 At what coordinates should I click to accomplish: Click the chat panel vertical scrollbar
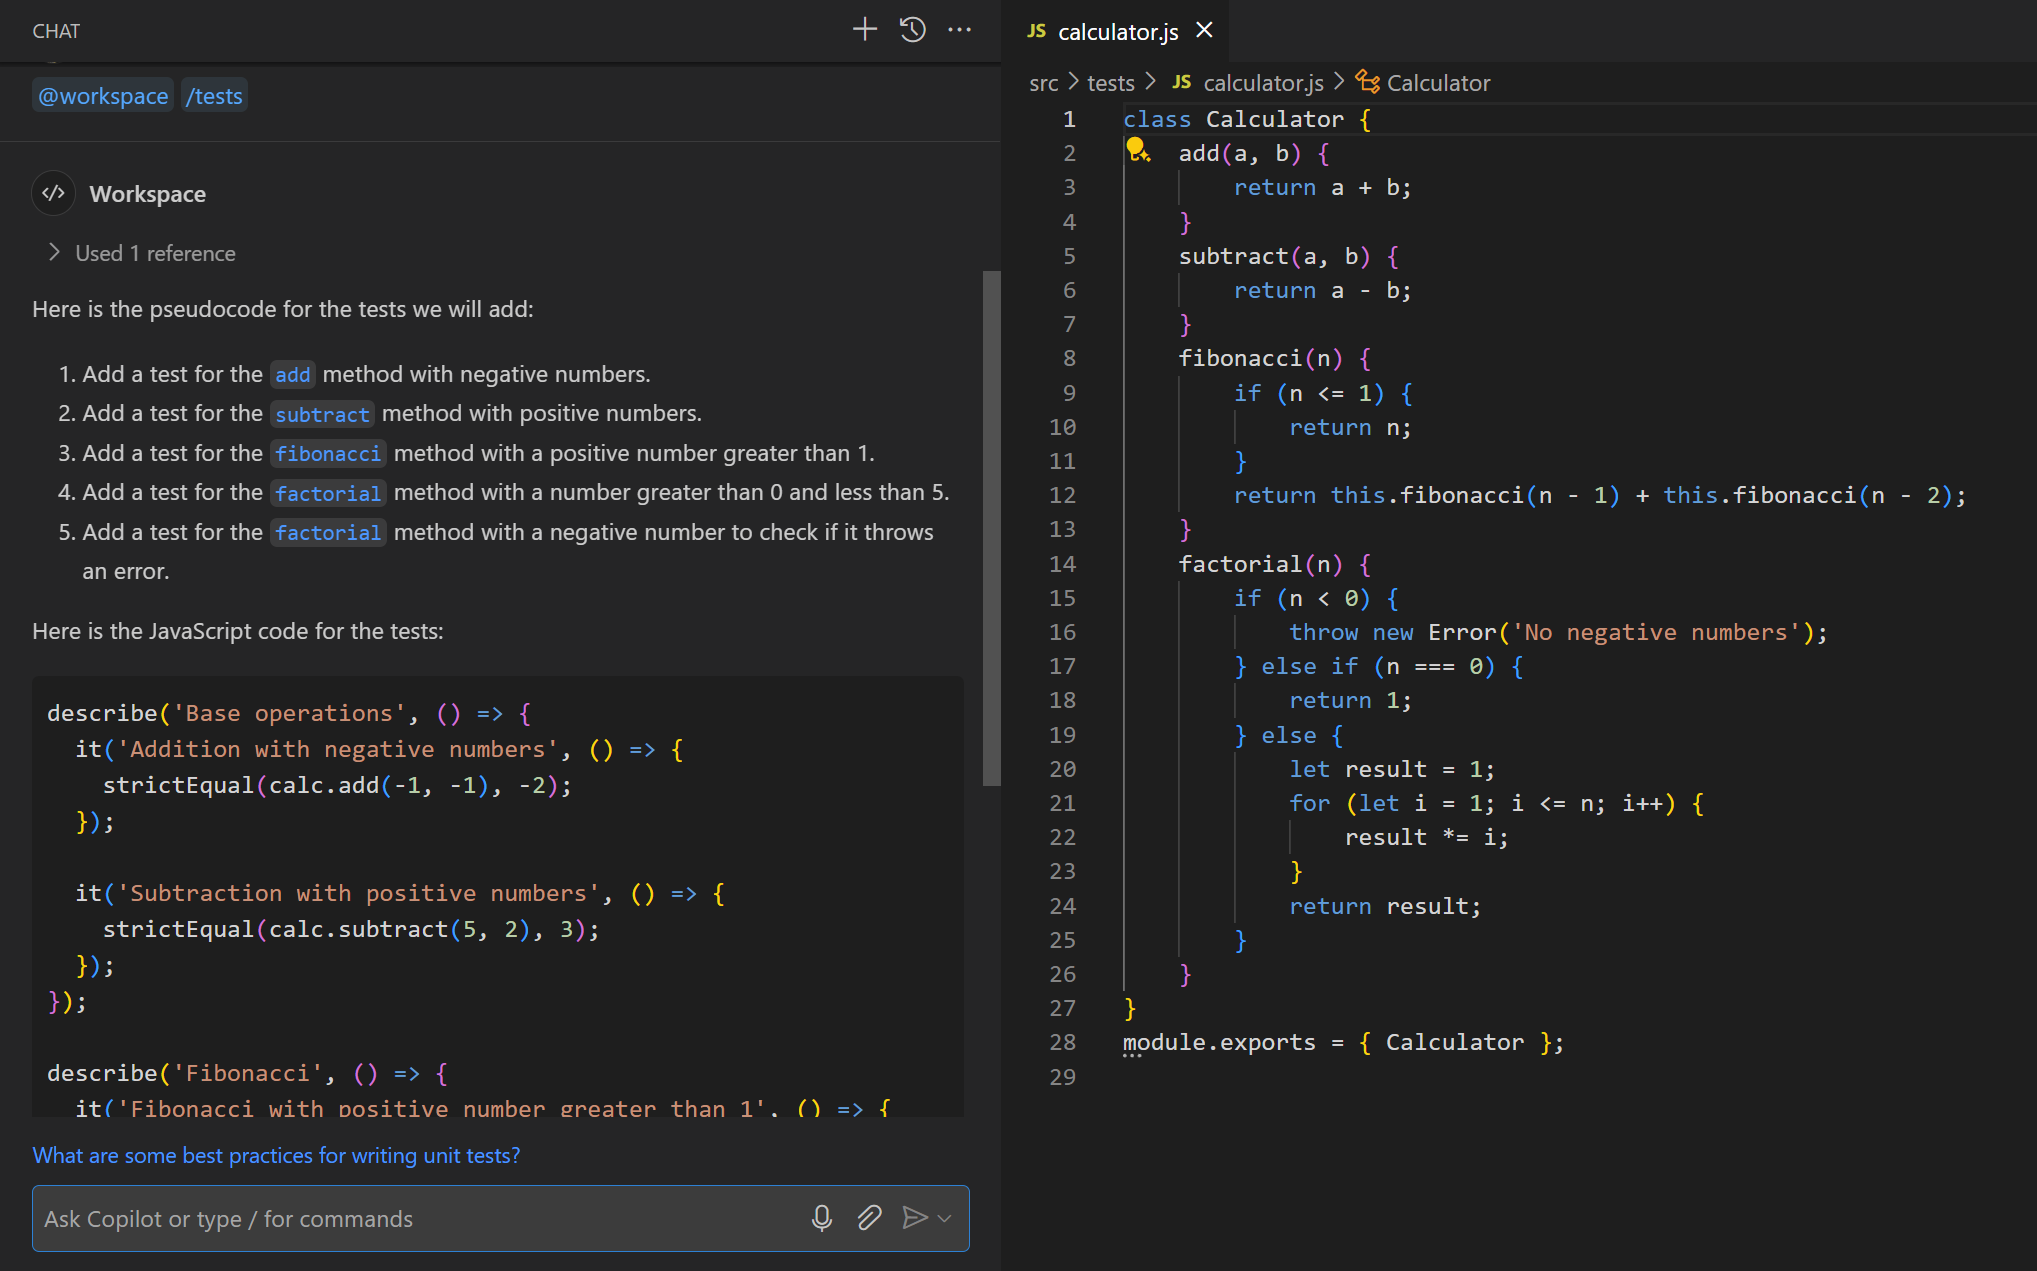991,528
